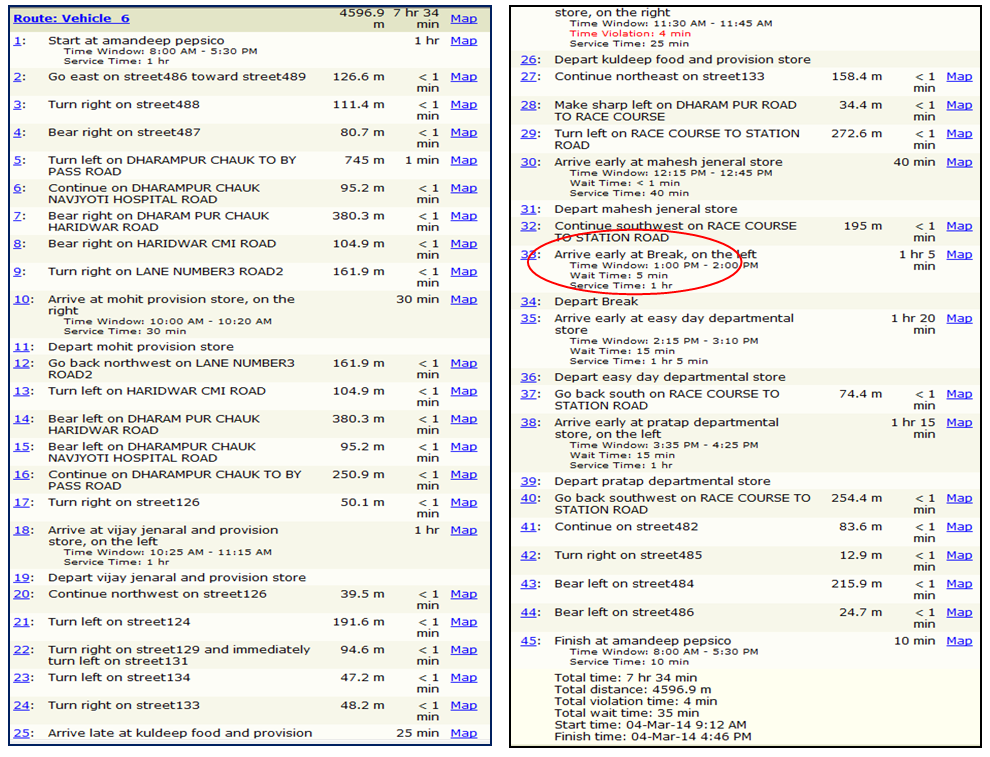Image resolution: width=990 pixels, height=757 pixels.
Task: Click step 1 number link
Action: point(19,41)
